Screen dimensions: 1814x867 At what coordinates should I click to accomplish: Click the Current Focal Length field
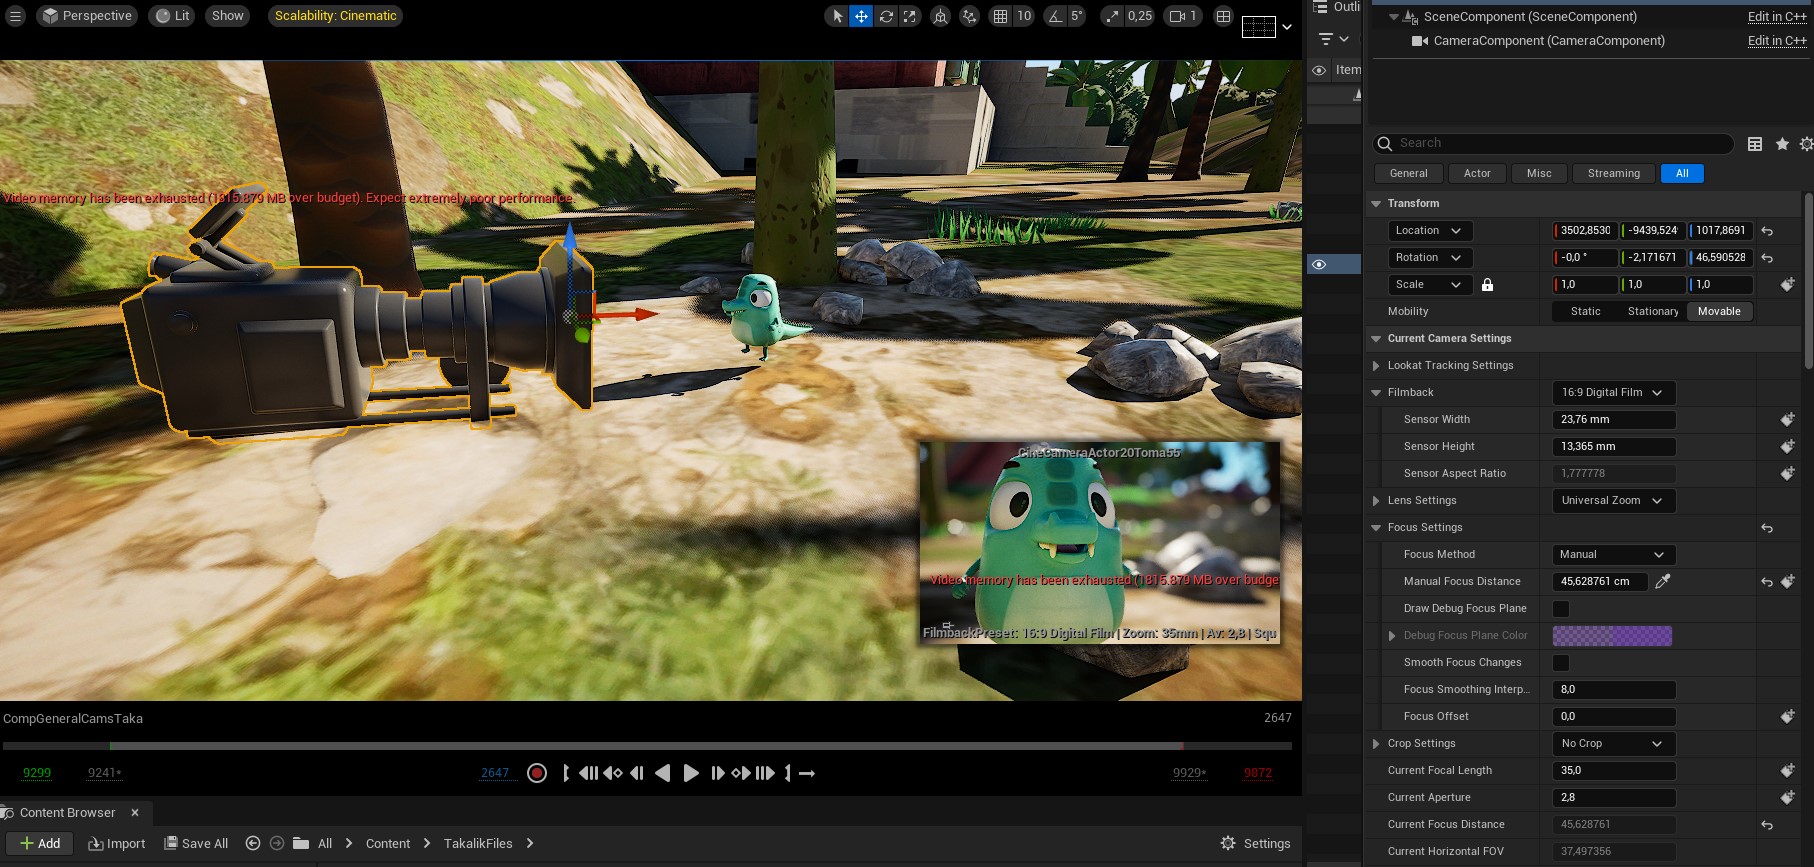click(x=1613, y=770)
